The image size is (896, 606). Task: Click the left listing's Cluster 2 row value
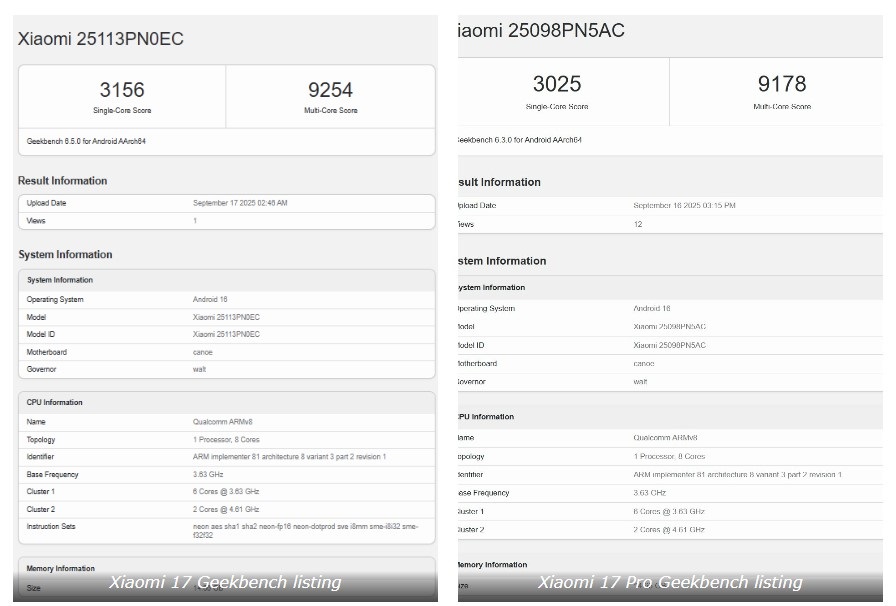pyautogui.click(x=226, y=509)
